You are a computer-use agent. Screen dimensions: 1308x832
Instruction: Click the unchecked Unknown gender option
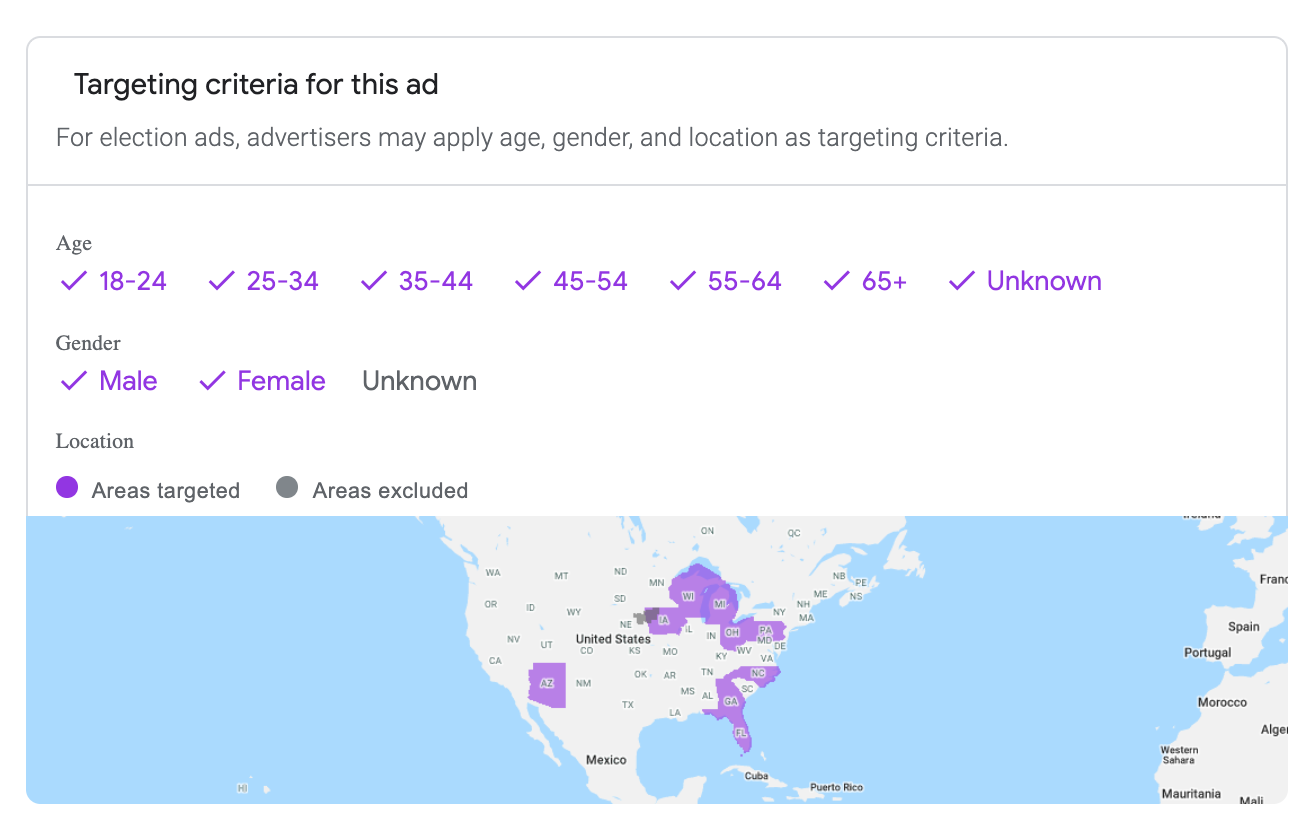tap(419, 381)
